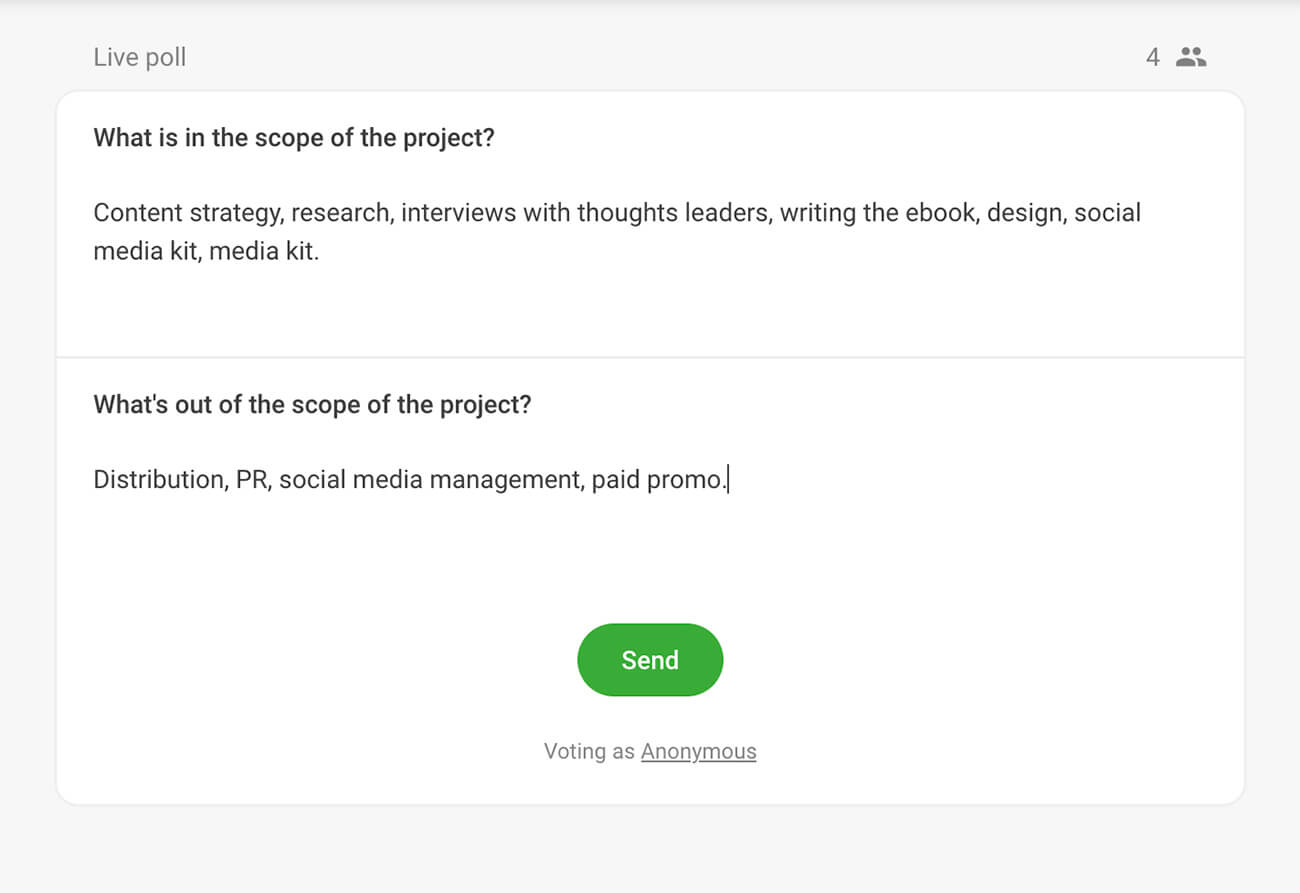
Task: Click the Live poll header label
Action: tap(139, 57)
